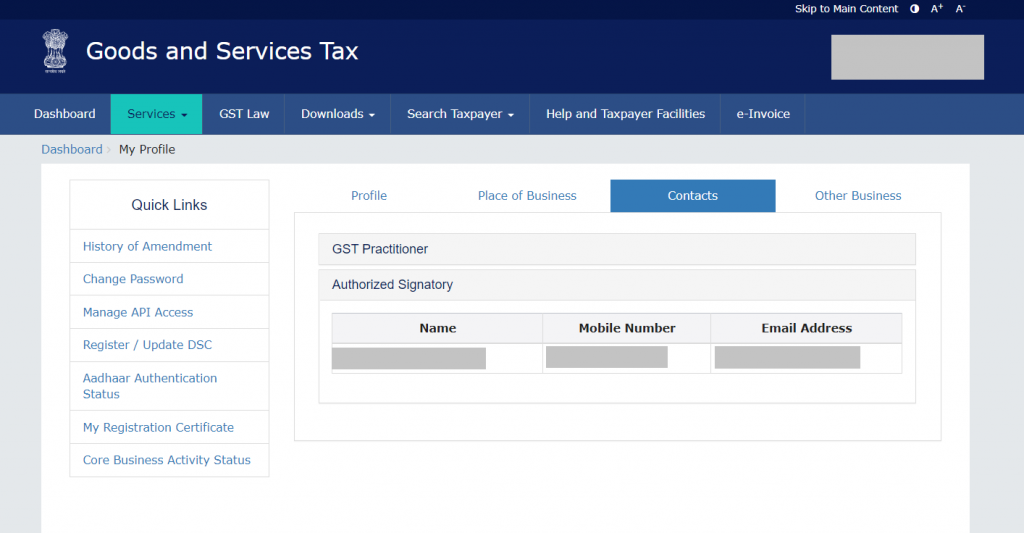Screen dimensions: 1024x533
Task: Click the Mobile Number column header
Action: [627, 329]
